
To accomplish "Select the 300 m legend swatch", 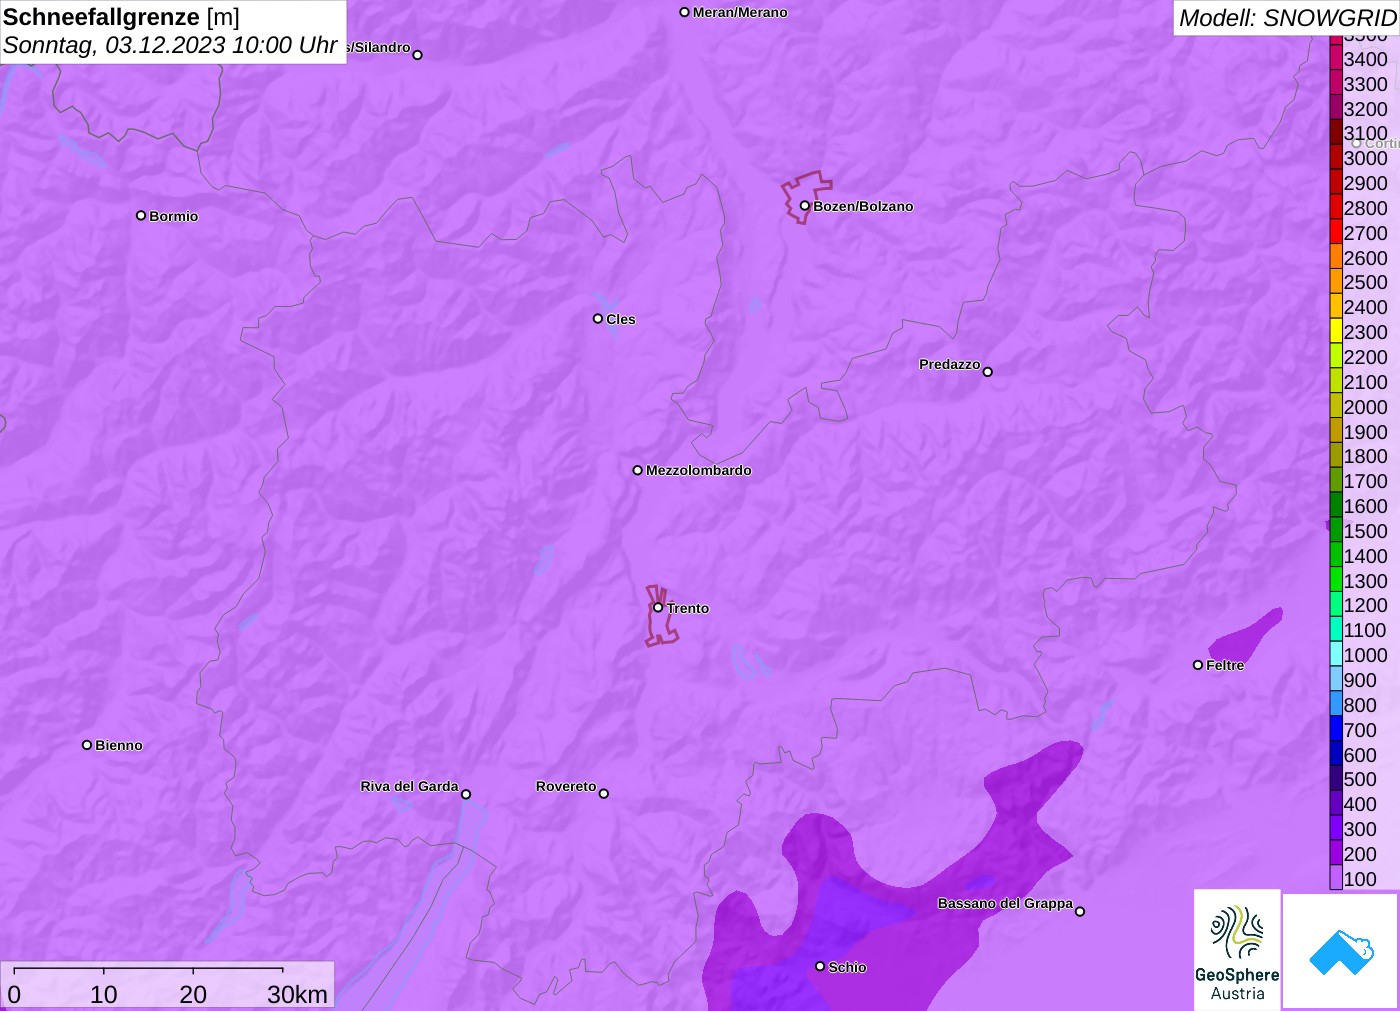I will click(x=1336, y=828).
